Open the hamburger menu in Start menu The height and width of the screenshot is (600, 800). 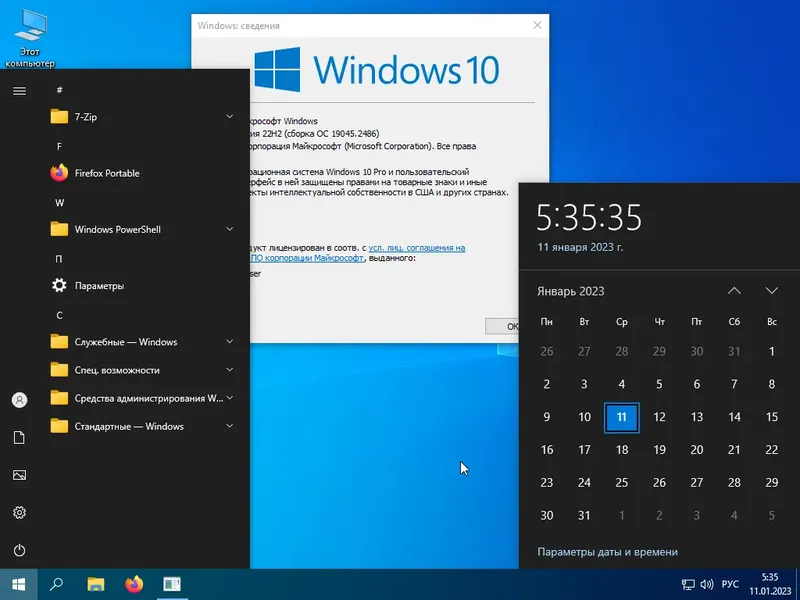pyautogui.click(x=18, y=91)
